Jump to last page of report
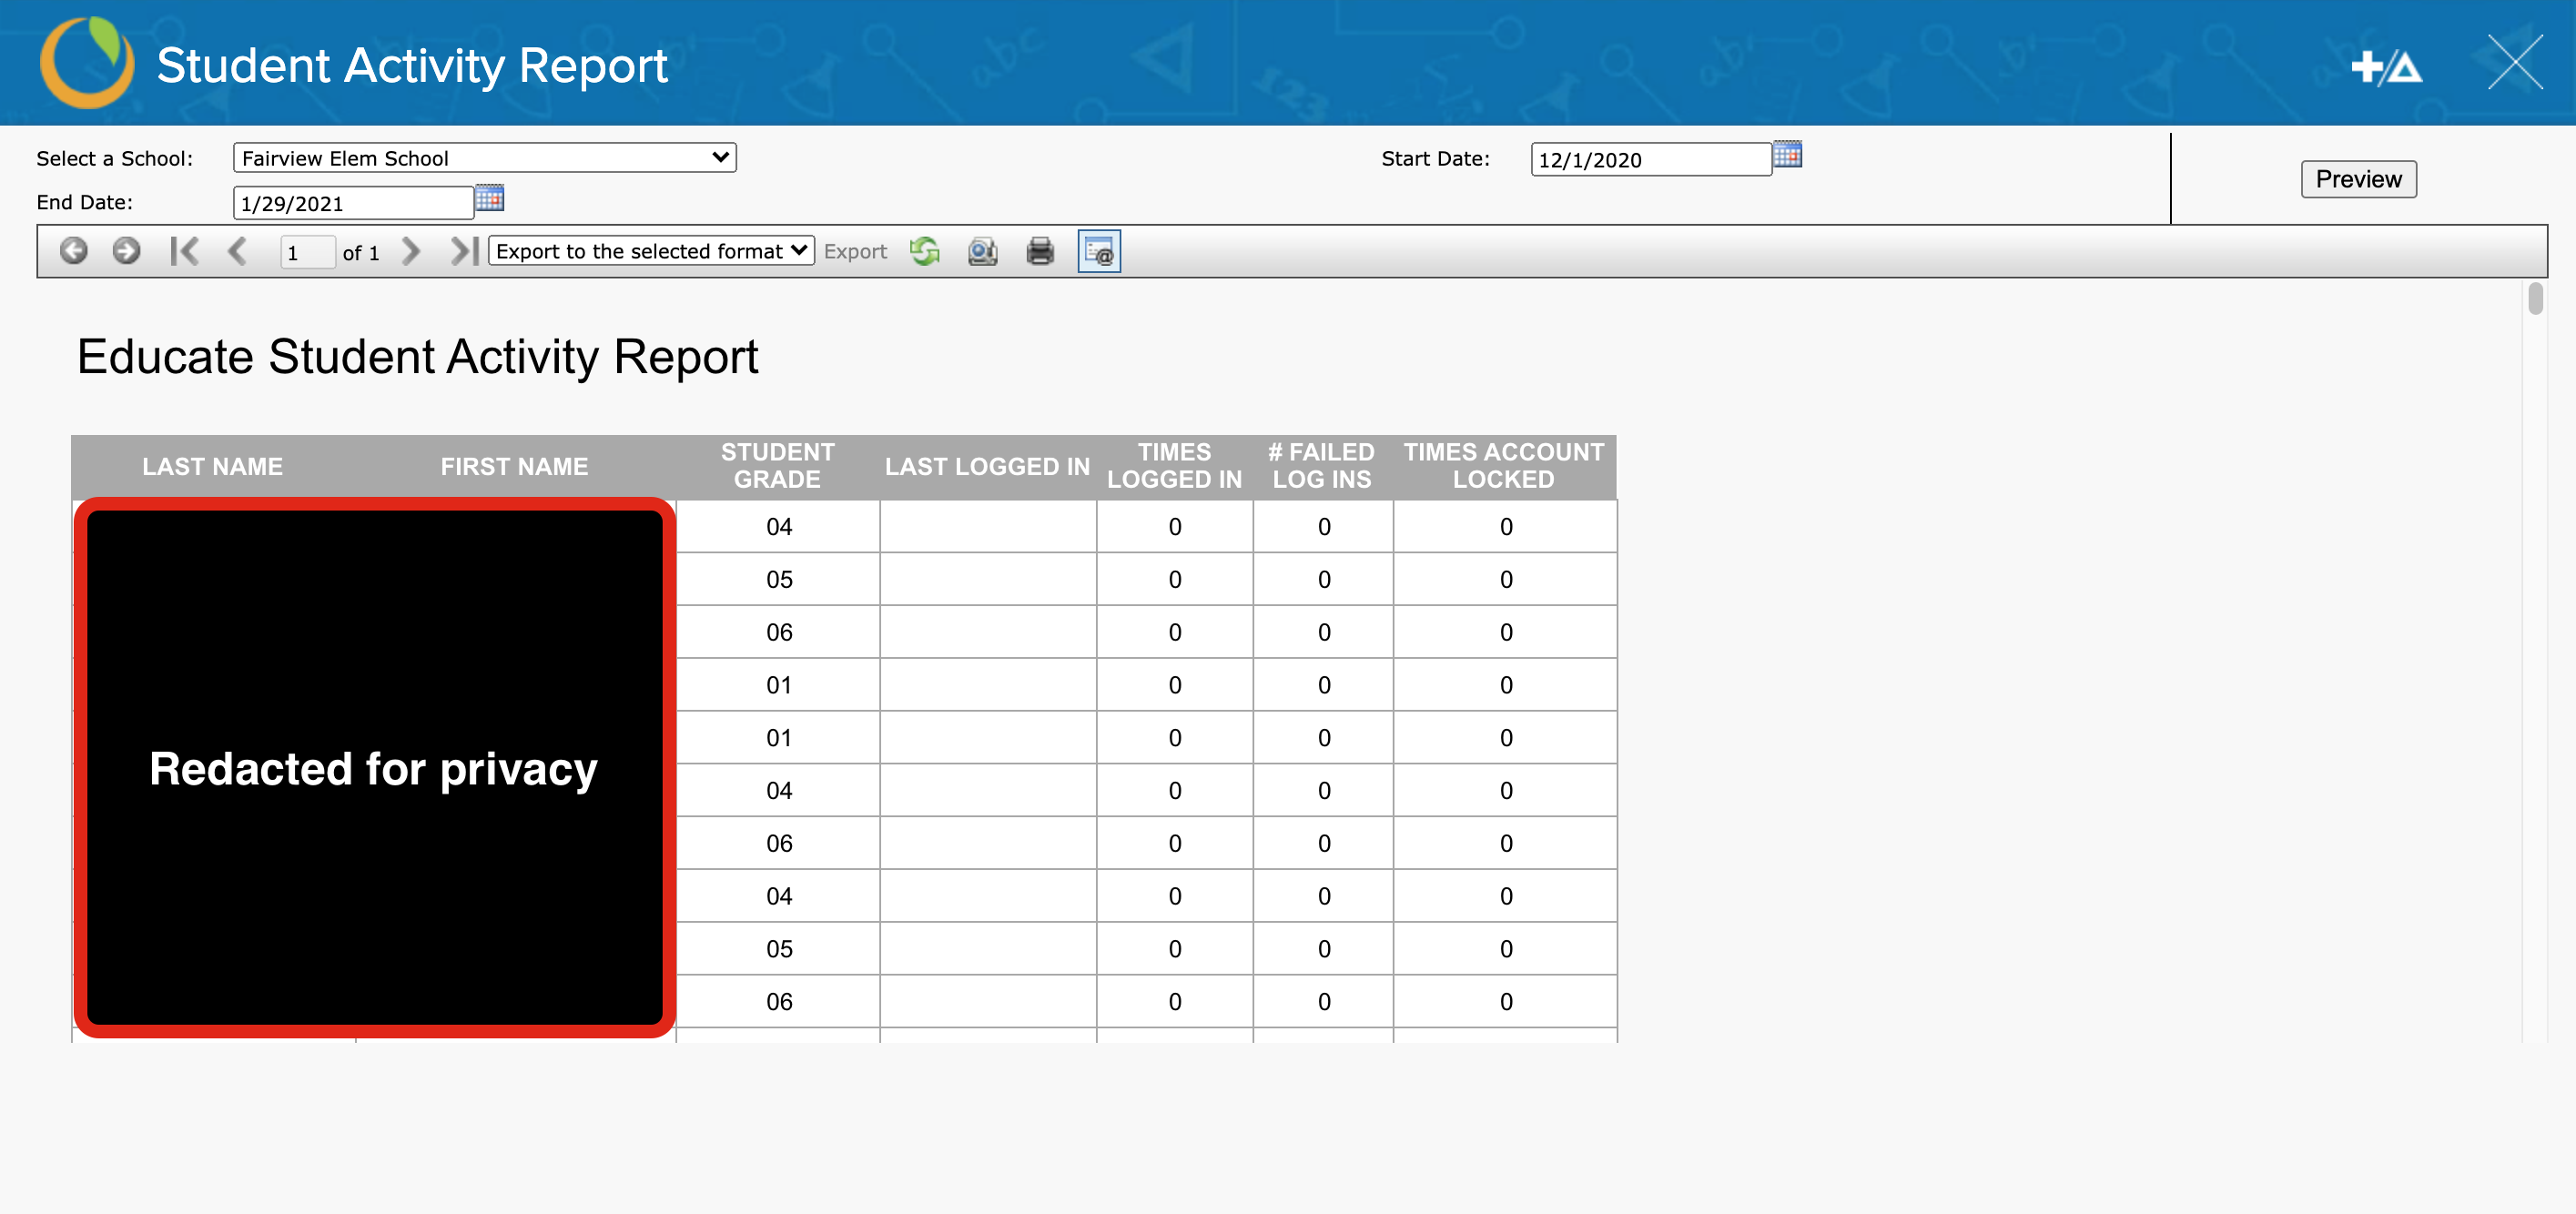This screenshot has width=2576, height=1214. tap(464, 250)
